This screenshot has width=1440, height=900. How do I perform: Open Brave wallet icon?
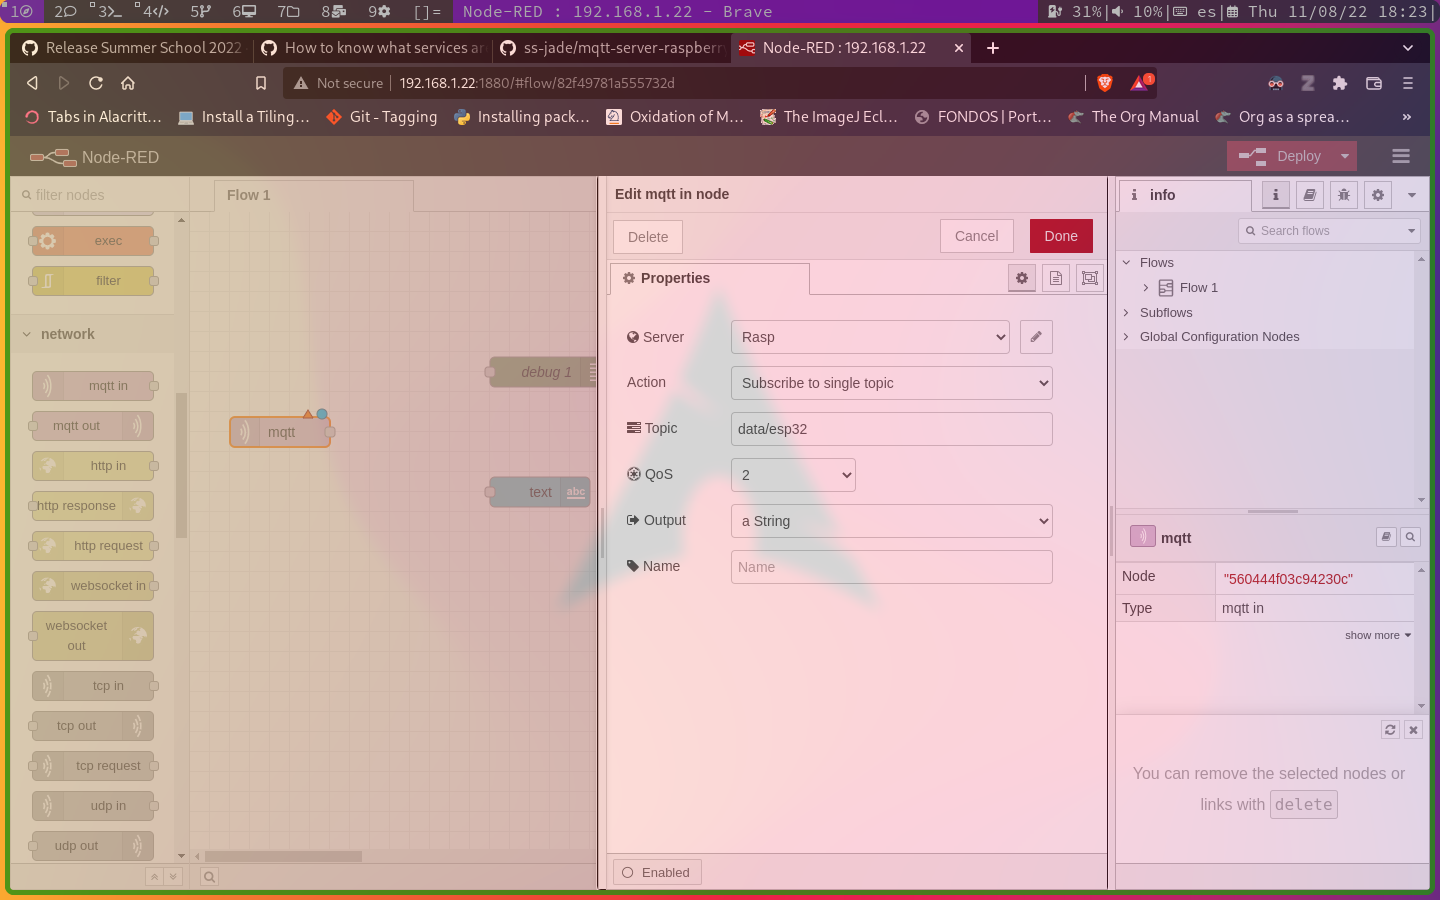[1374, 83]
